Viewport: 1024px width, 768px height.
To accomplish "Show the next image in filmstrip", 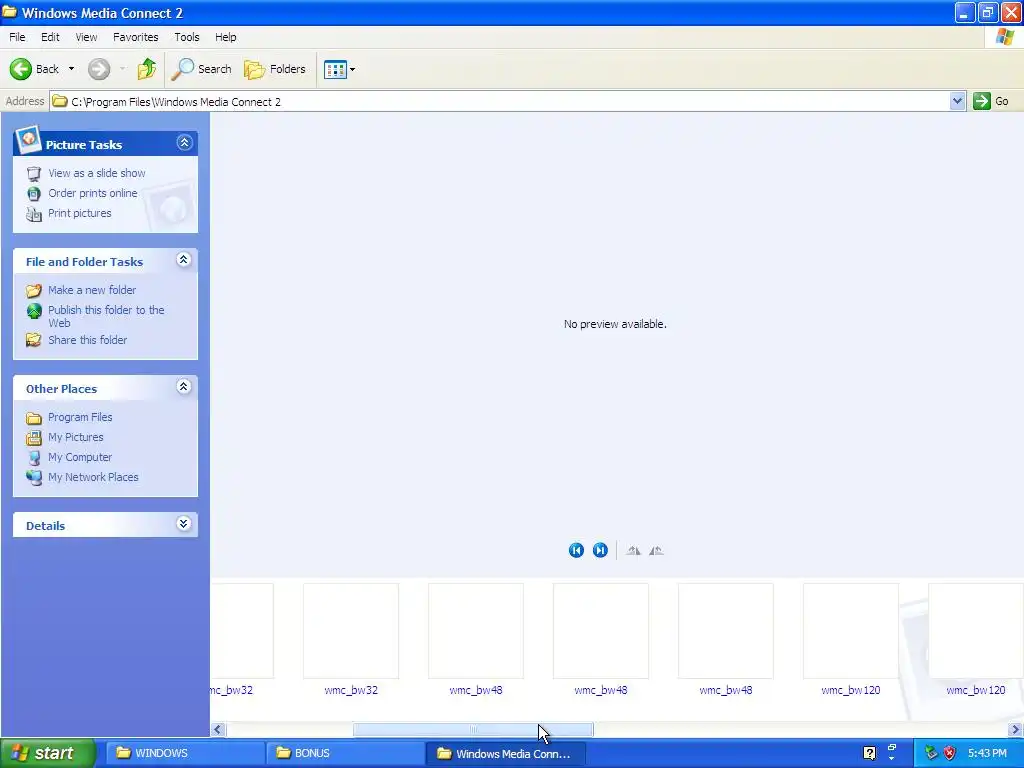I will tap(600, 551).
